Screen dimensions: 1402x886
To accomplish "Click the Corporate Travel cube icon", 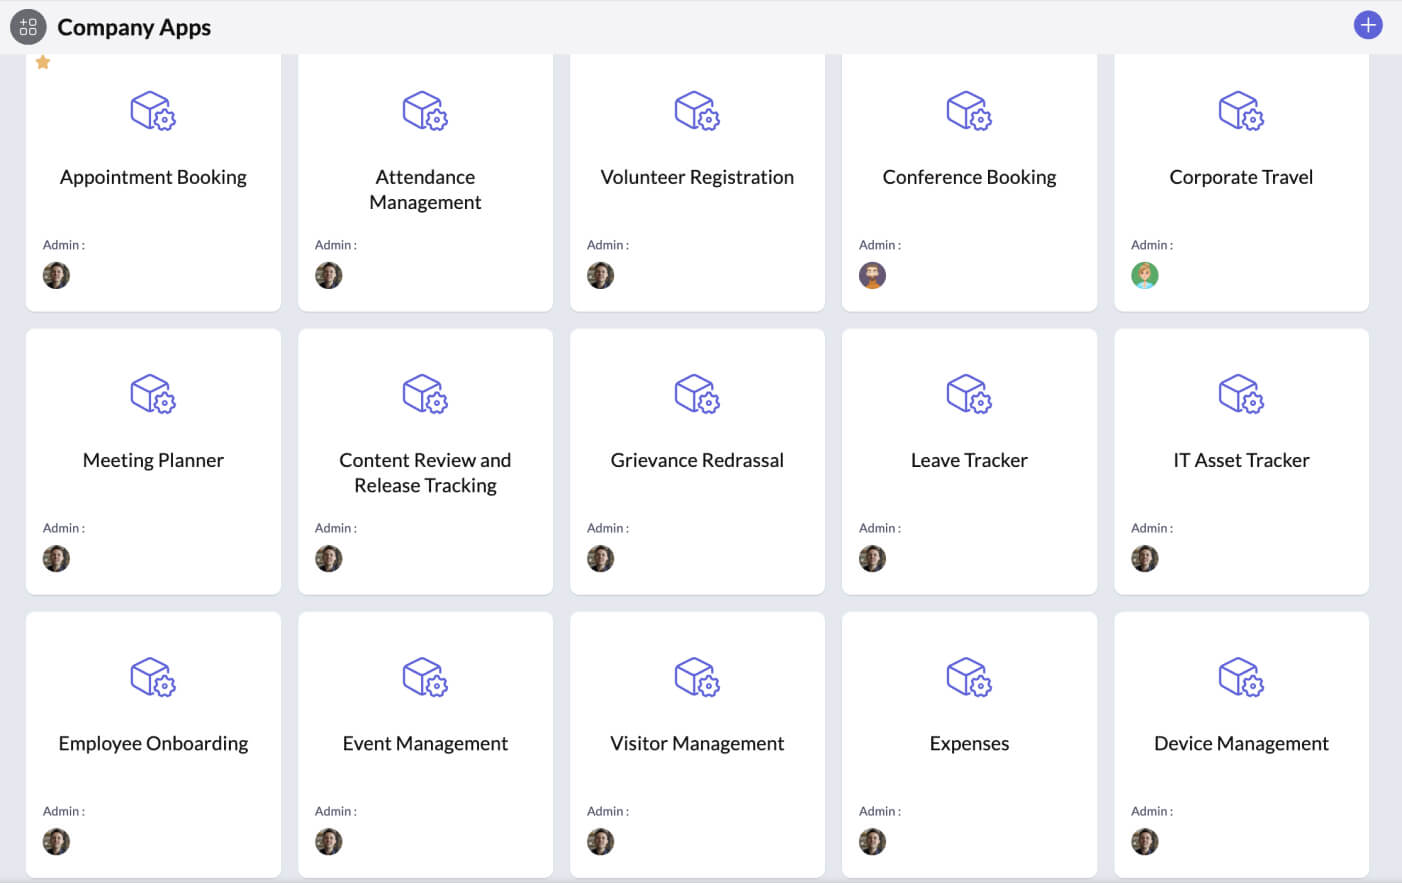I will pyautogui.click(x=1241, y=111).
